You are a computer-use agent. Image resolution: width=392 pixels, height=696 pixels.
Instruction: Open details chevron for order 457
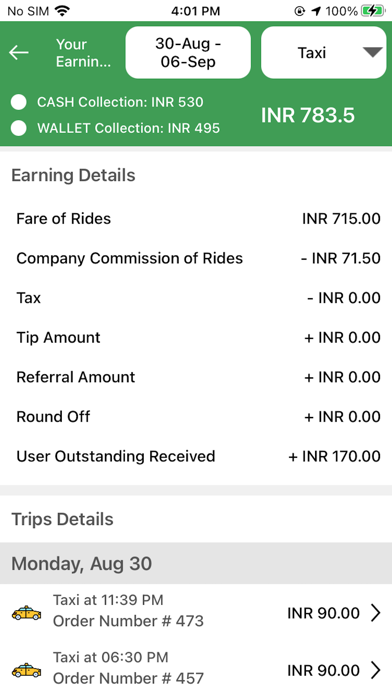(x=376, y=670)
